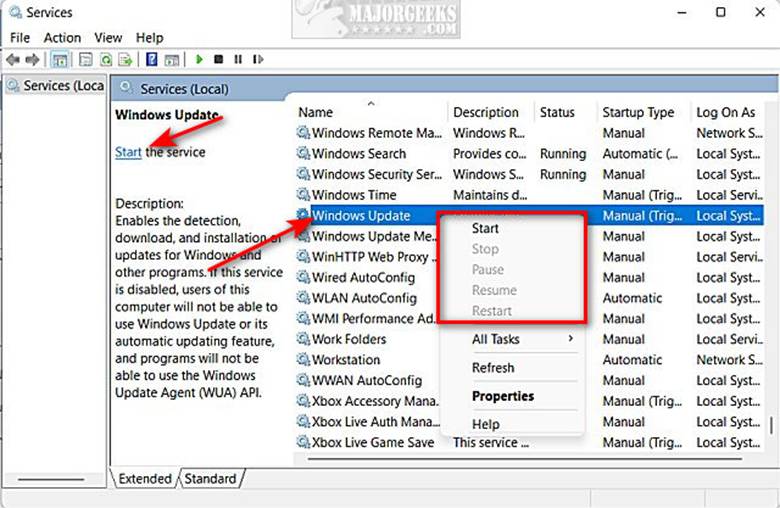This screenshot has height=508, width=780.
Task: Sort by the Startup Type column header
Action: (643, 112)
